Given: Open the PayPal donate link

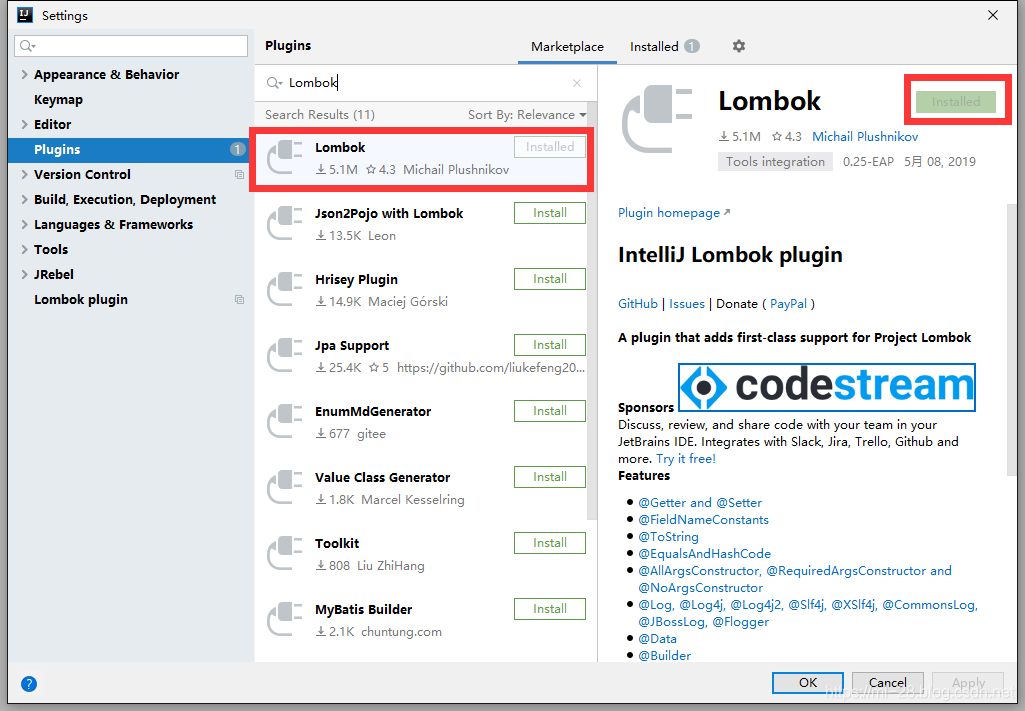Looking at the screenshot, I should [x=788, y=304].
